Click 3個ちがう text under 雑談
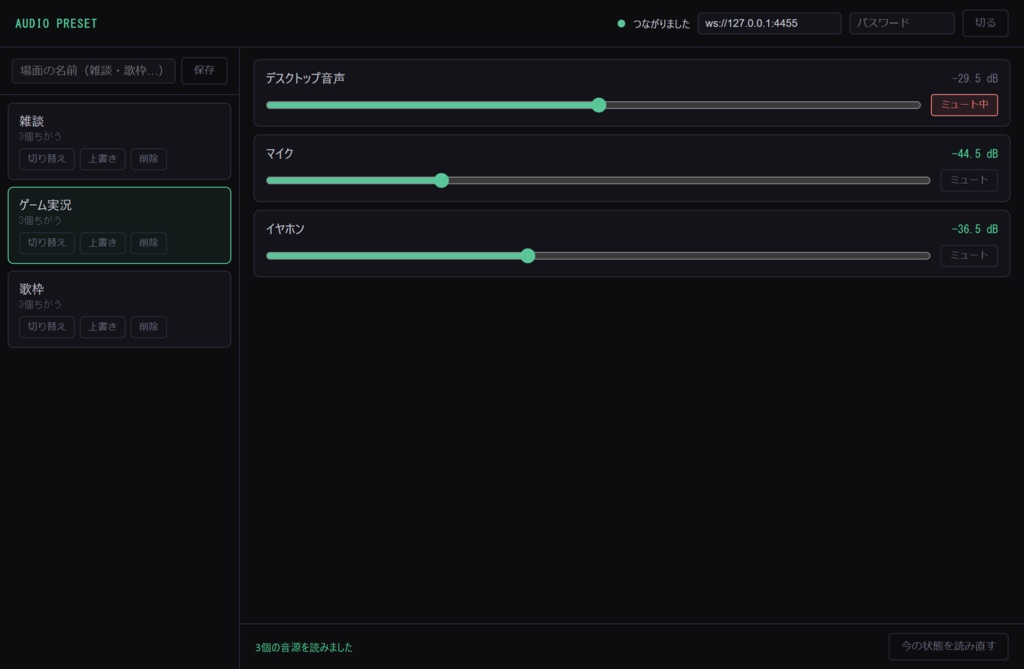This screenshot has height=669, width=1024. 40,137
